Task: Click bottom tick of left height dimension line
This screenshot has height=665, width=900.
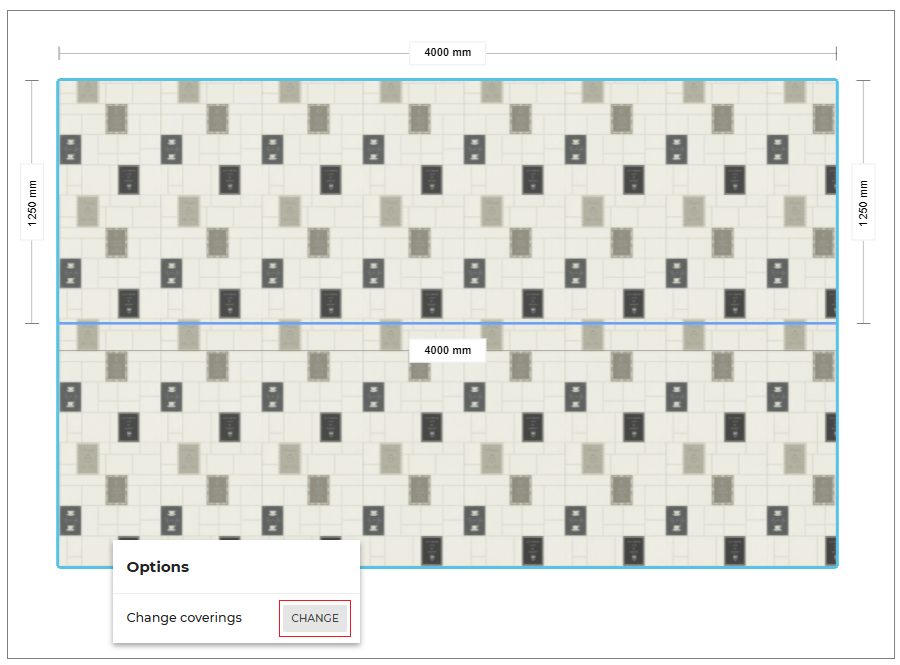Action: 33,323
